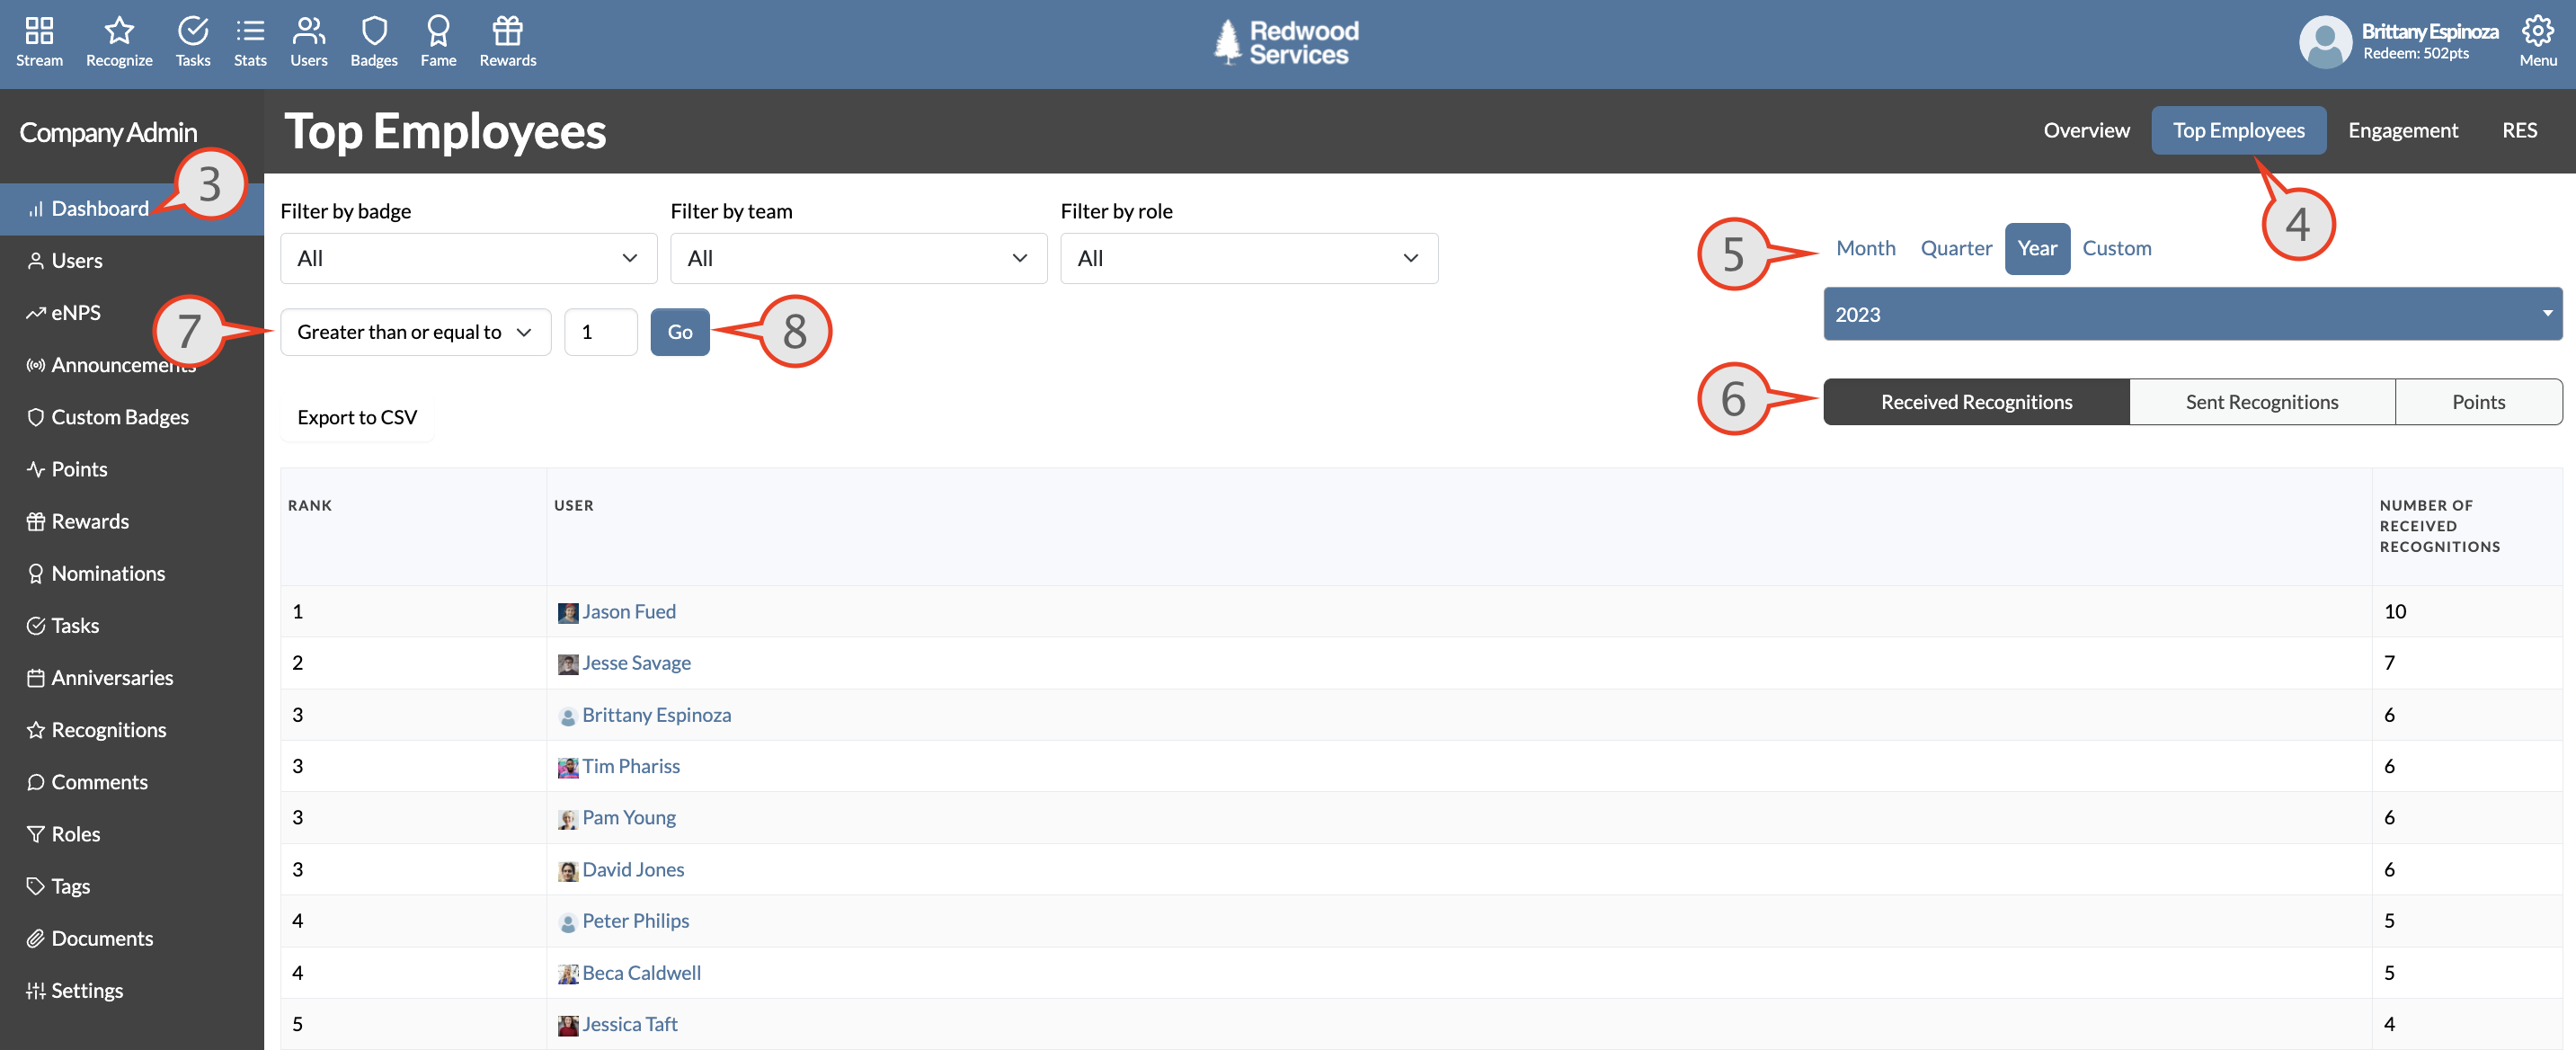Open Beca Caldwell's profile link
This screenshot has height=1050, width=2576.
[641, 972]
